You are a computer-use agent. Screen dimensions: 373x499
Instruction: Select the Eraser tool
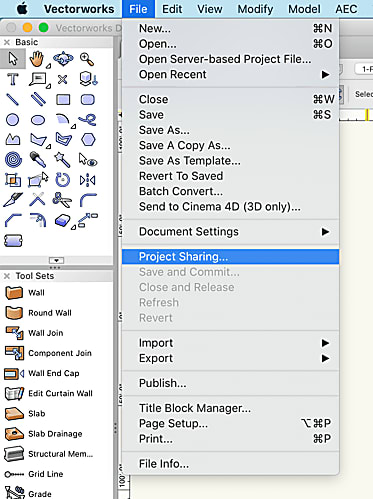pyautogui.click(x=63, y=220)
